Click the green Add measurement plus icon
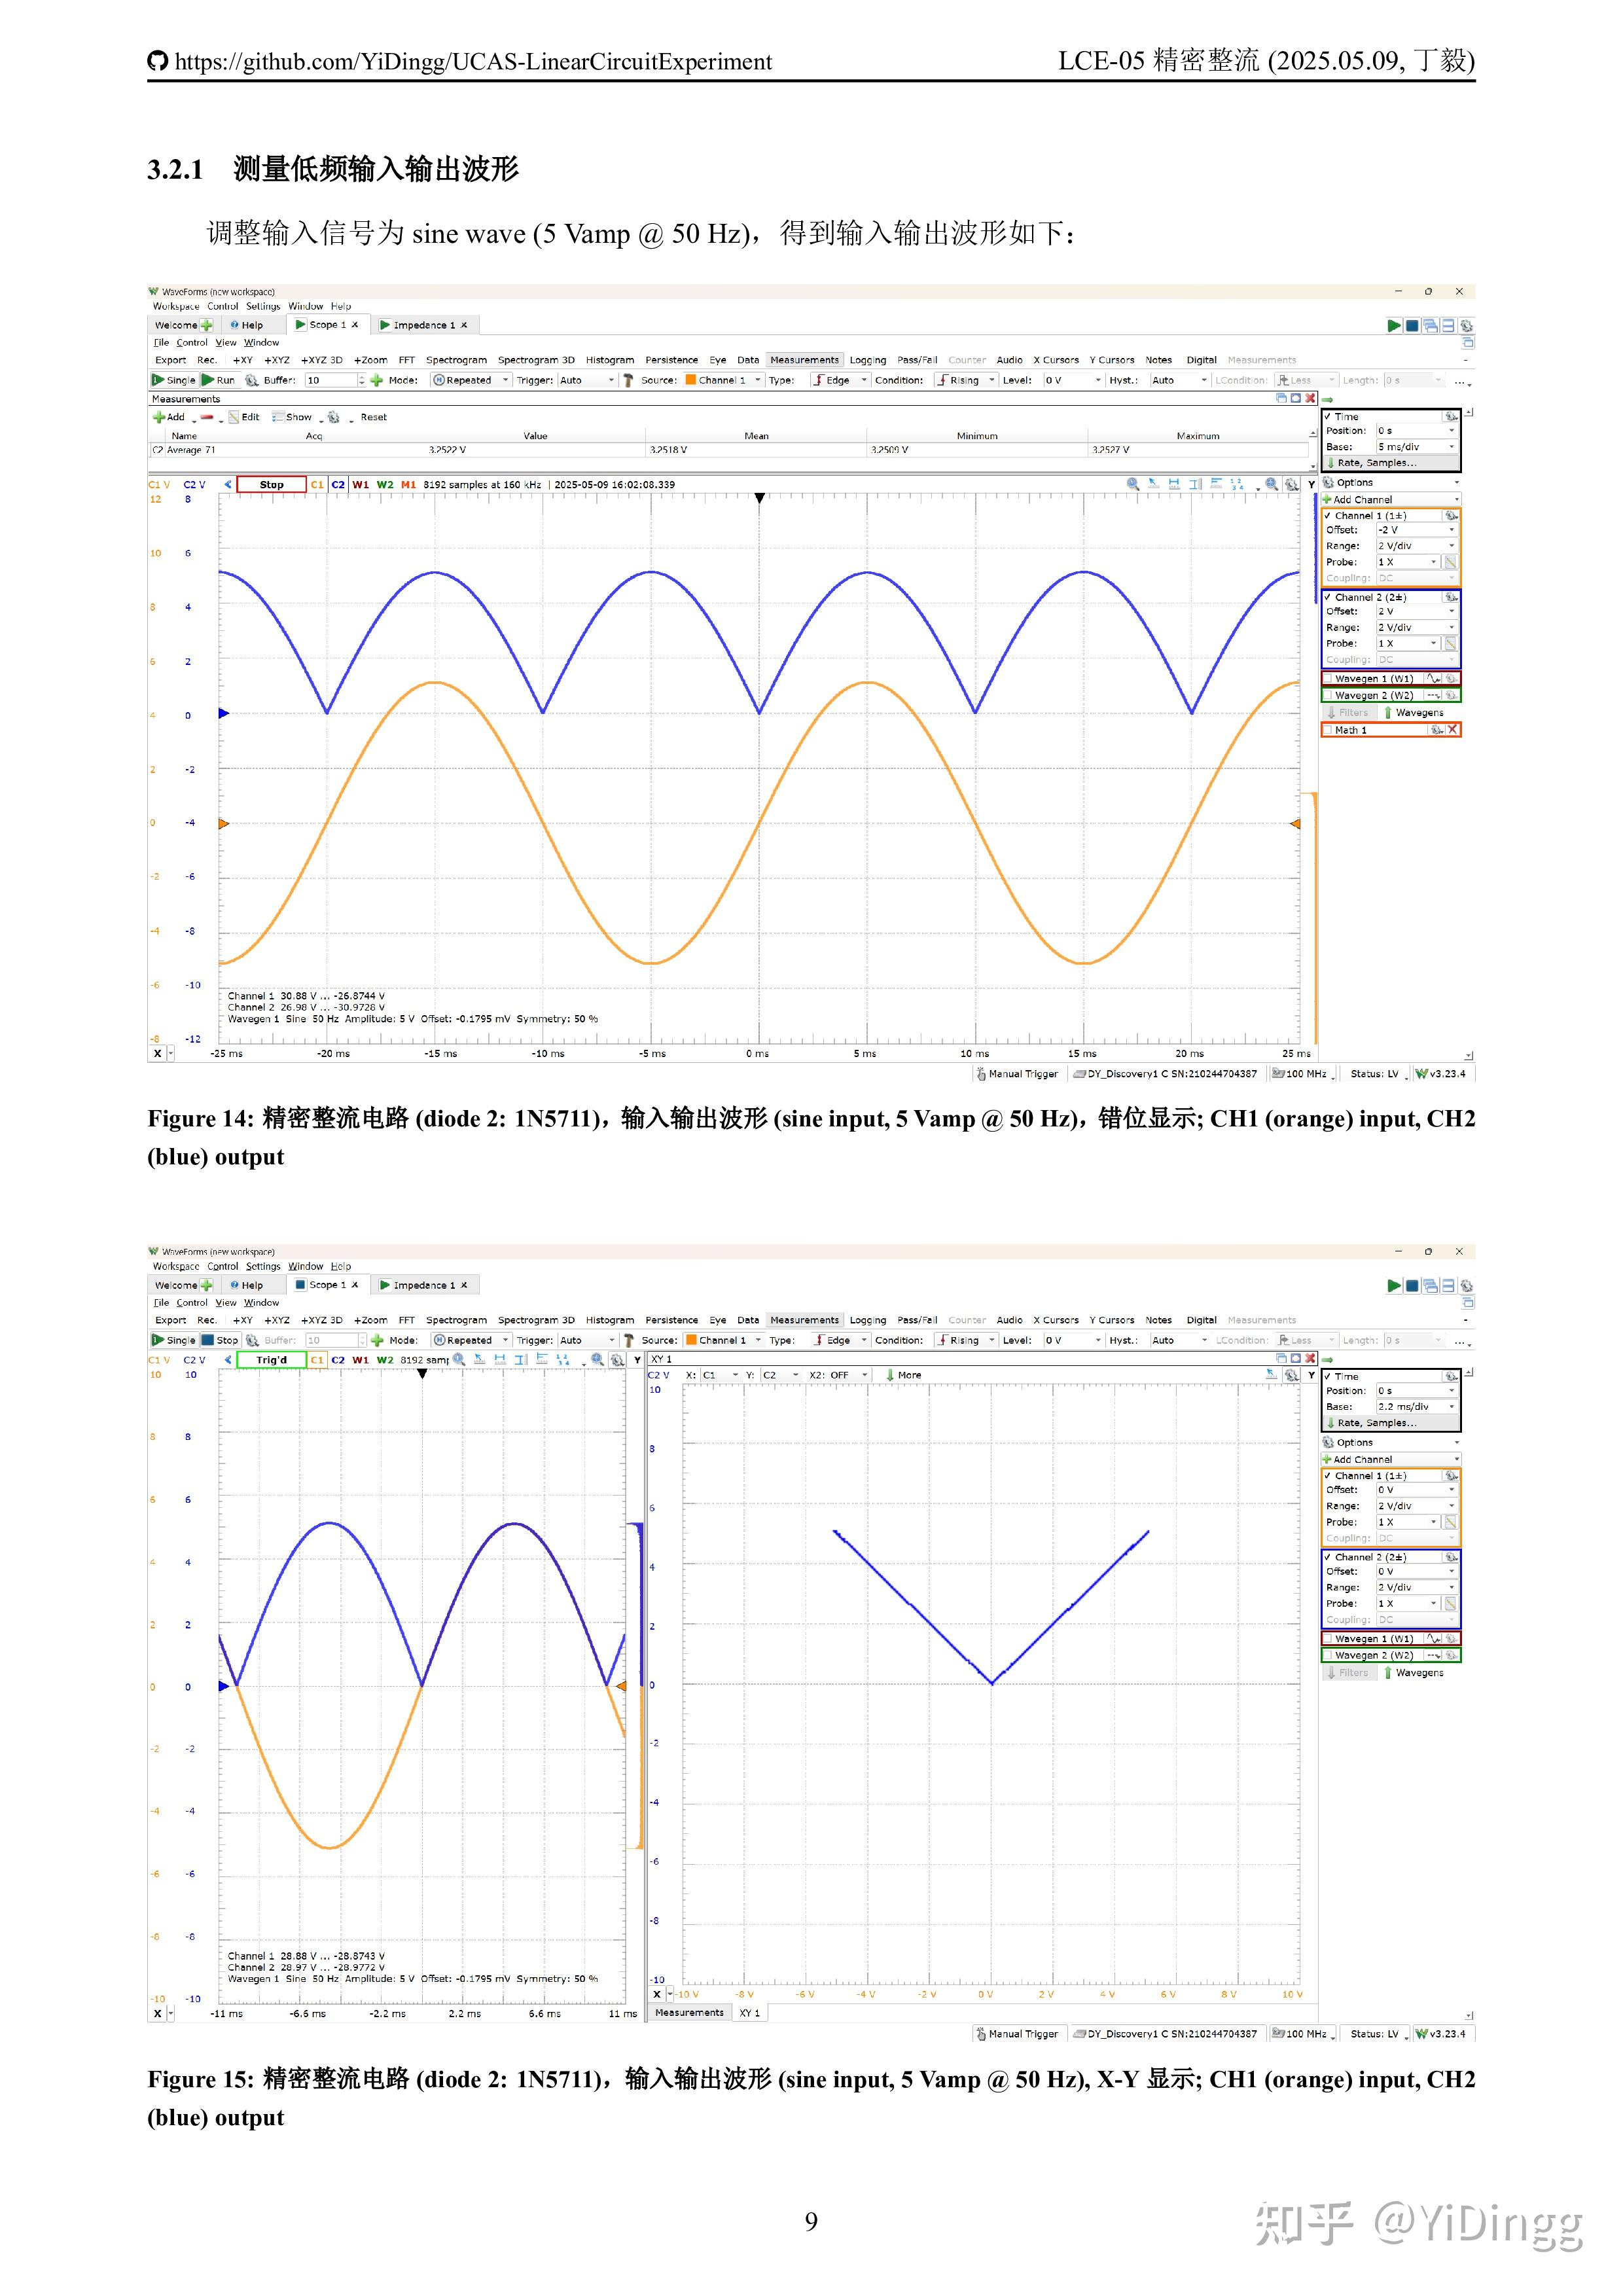 point(158,417)
